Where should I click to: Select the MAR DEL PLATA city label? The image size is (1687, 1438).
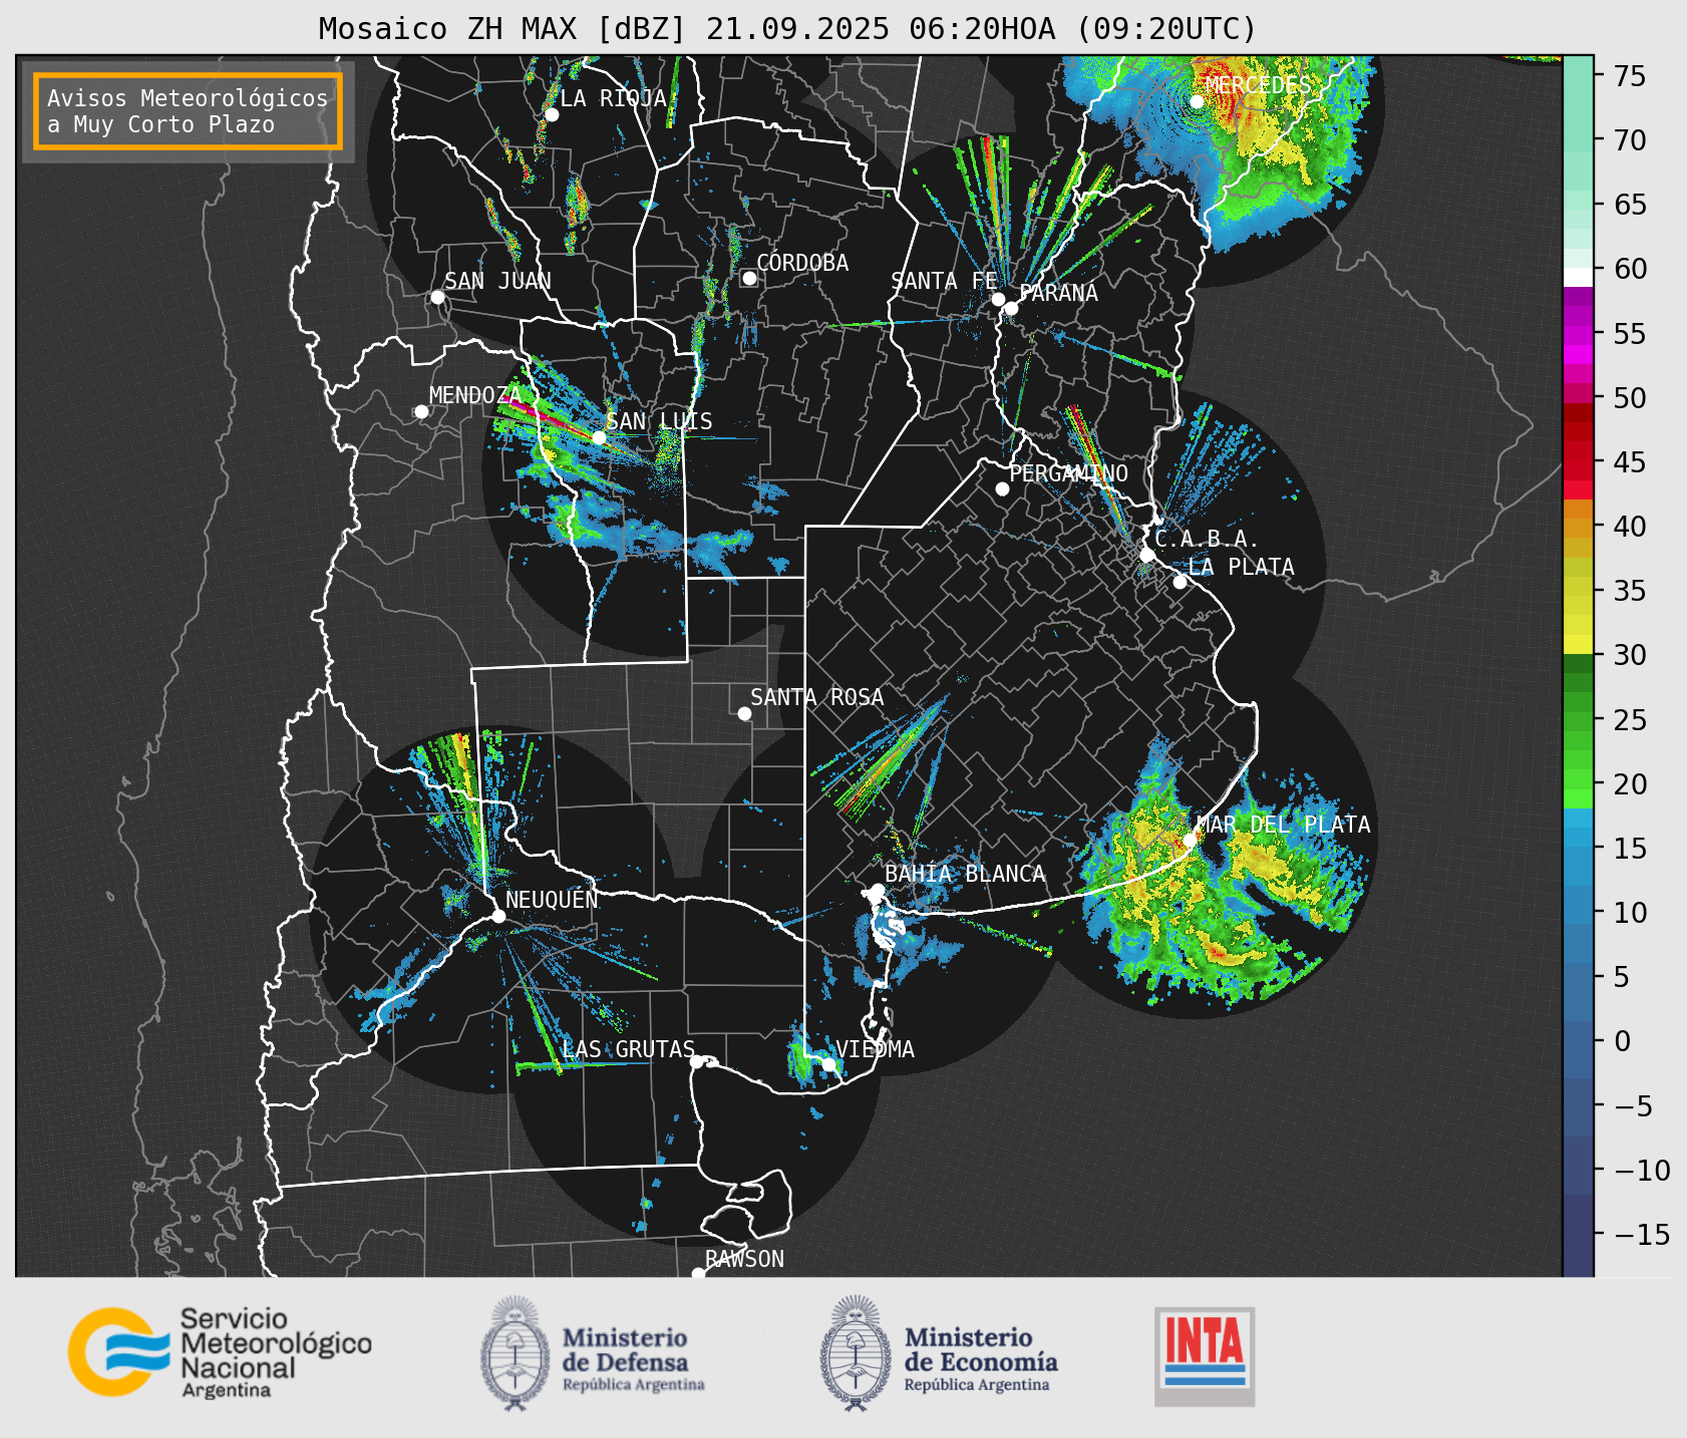tap(1284, 825)
